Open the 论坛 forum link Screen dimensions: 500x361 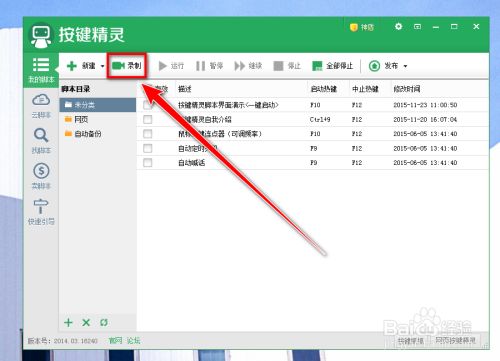click(x=133, y=341)
